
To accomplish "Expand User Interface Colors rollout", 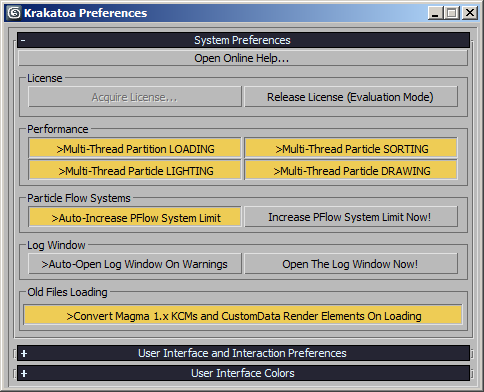I will pyautogui.click(x=243, y=373).
